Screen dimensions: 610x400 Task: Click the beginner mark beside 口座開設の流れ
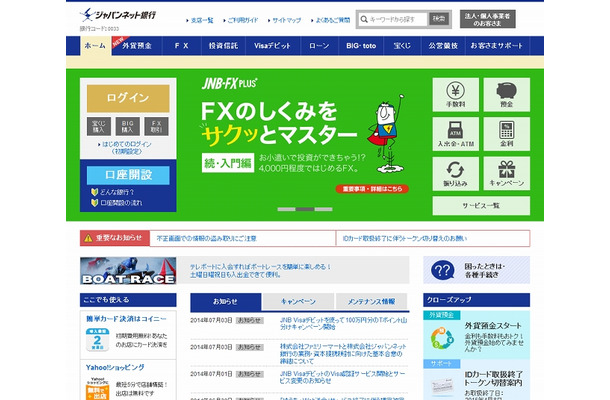(x=94, y=203)
